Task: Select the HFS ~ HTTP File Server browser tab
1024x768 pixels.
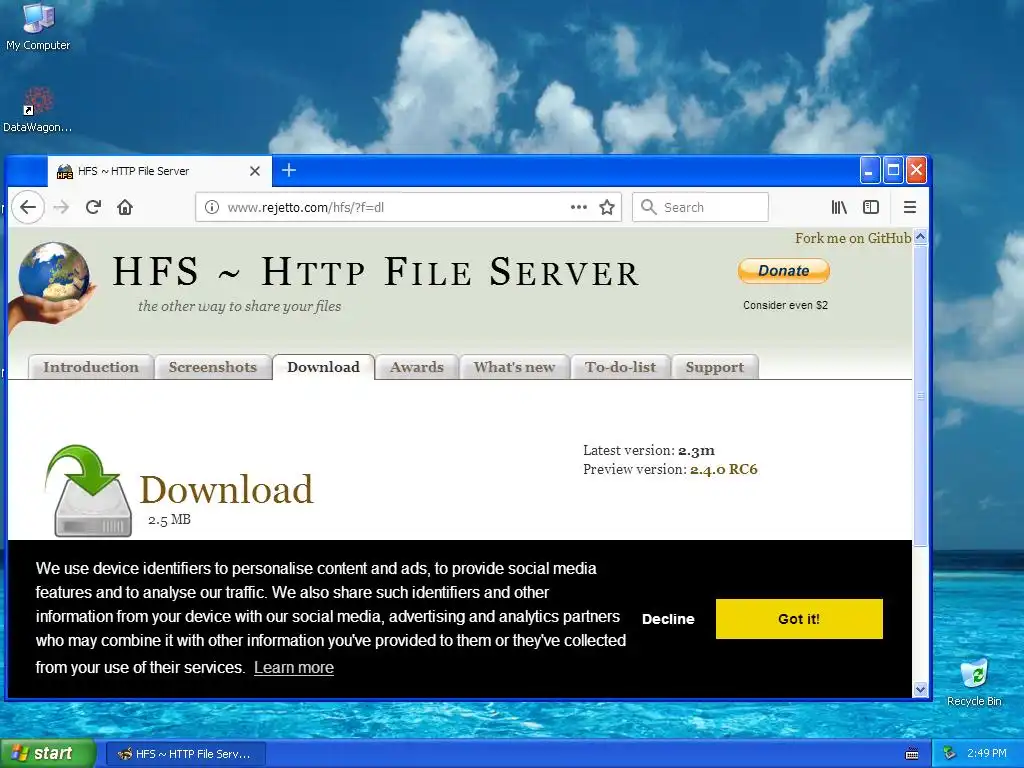Action: pos(159,171)
